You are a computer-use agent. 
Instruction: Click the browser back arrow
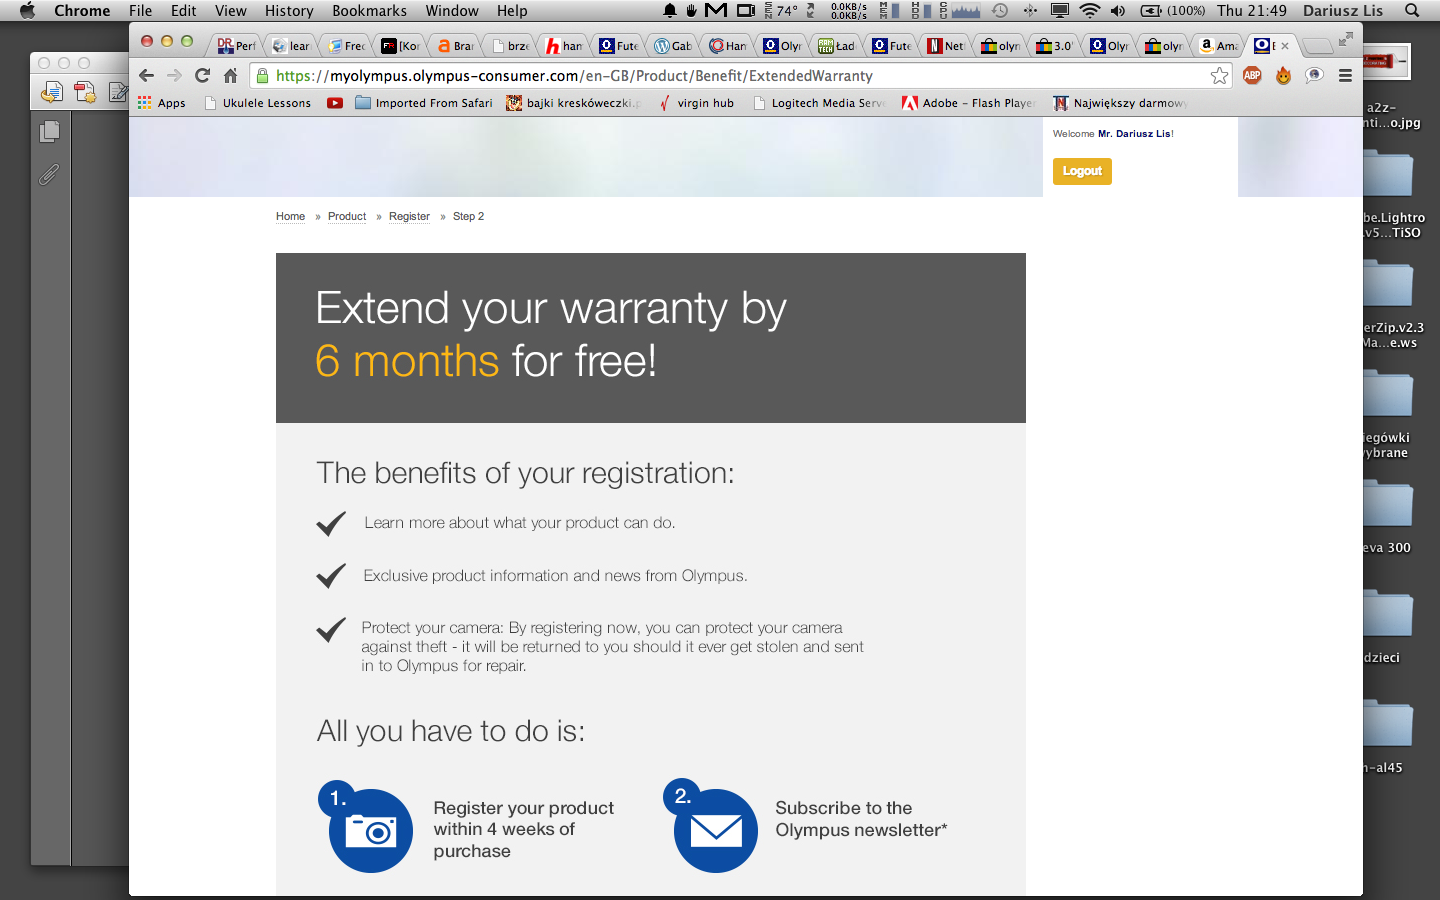pos(147,76)
